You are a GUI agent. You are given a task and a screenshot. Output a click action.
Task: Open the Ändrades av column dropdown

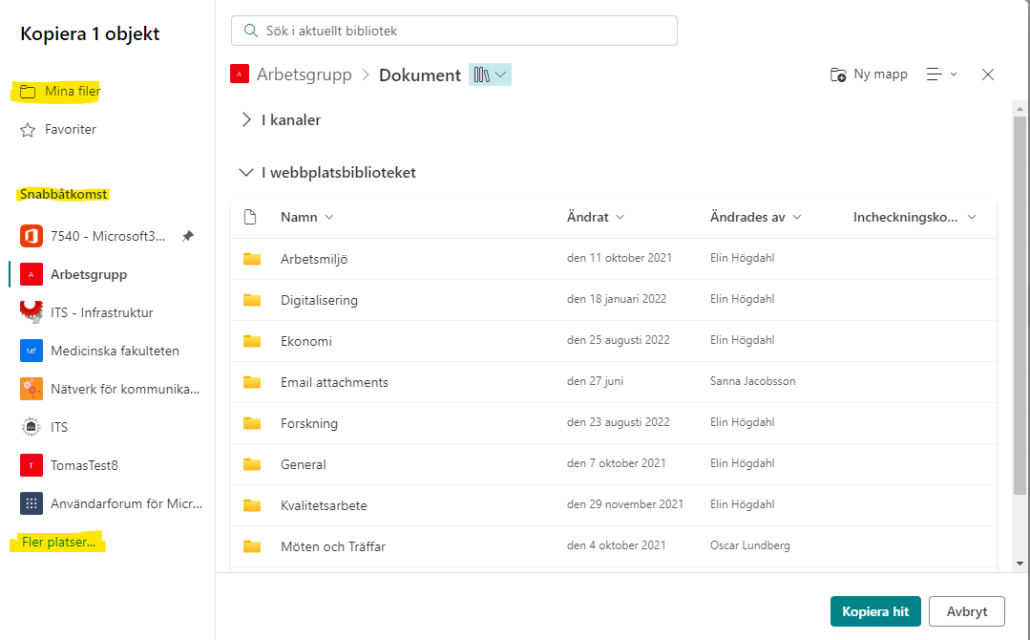797,217
